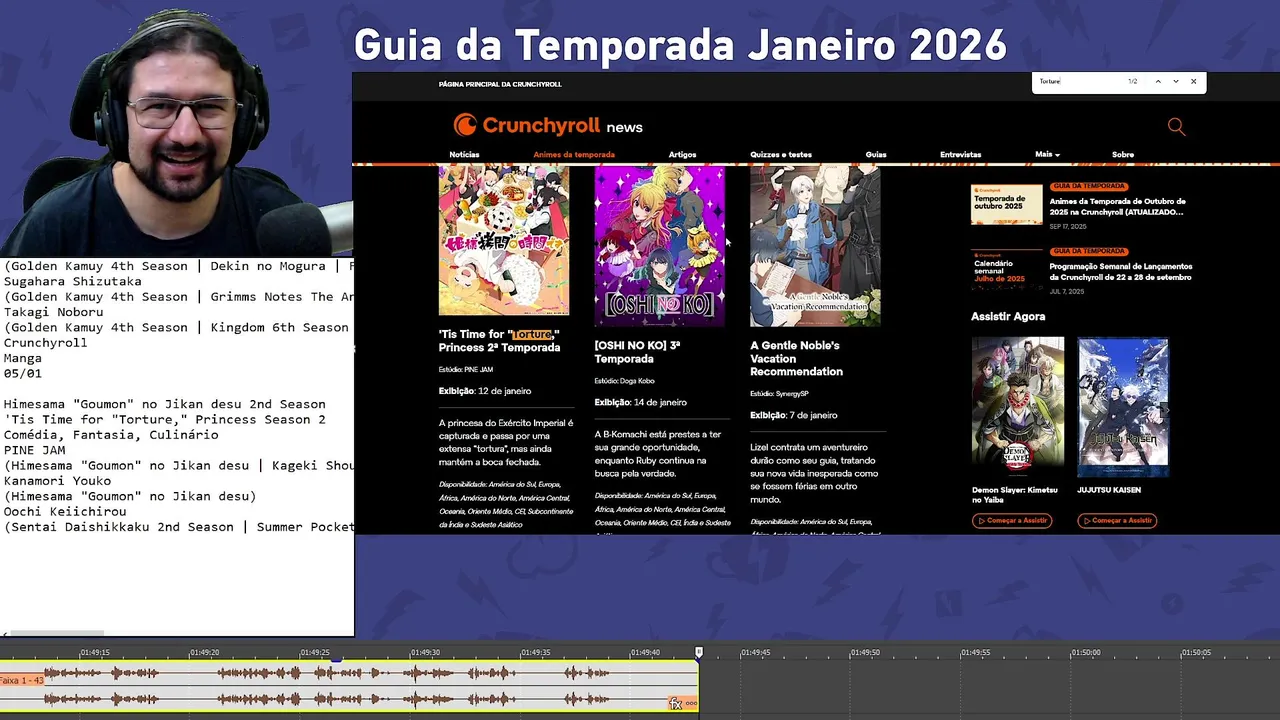This screenshot has height=720, width=1280.
Task: Click the Demon Slayer: Kimetsu no Yaiba title
Action: (x=1014, y=494)
